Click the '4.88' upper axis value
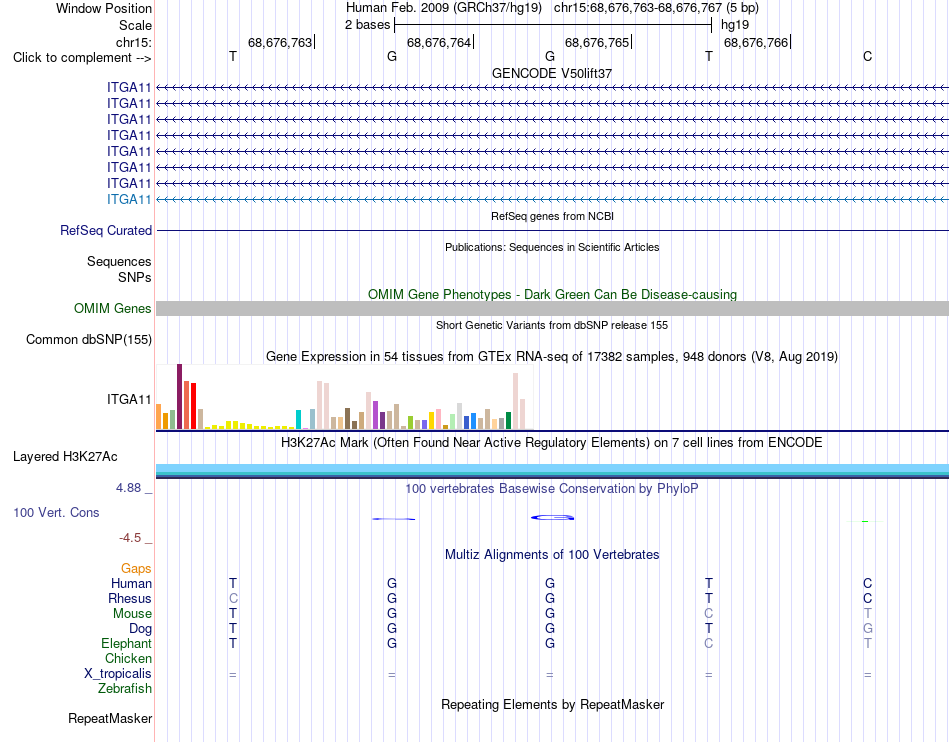 [x=128, y=488]
